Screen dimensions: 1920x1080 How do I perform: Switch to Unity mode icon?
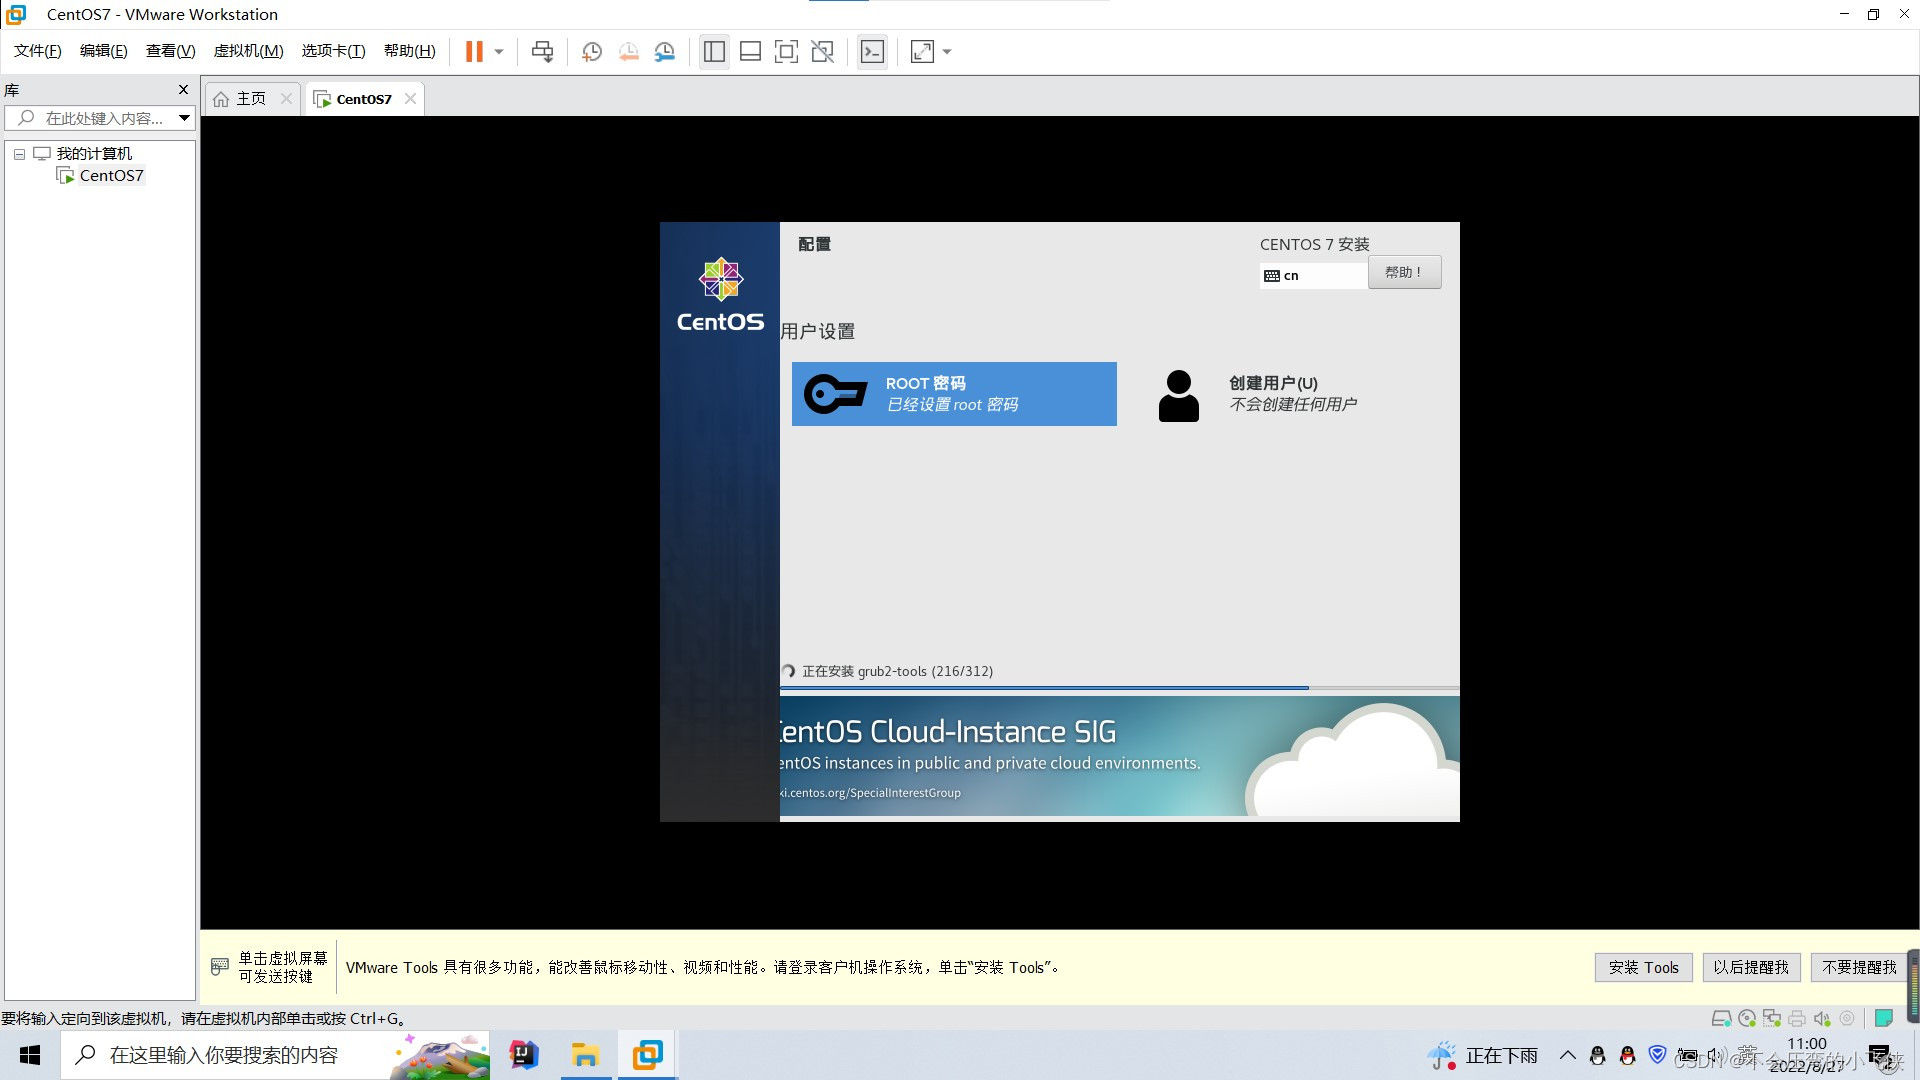823,51
